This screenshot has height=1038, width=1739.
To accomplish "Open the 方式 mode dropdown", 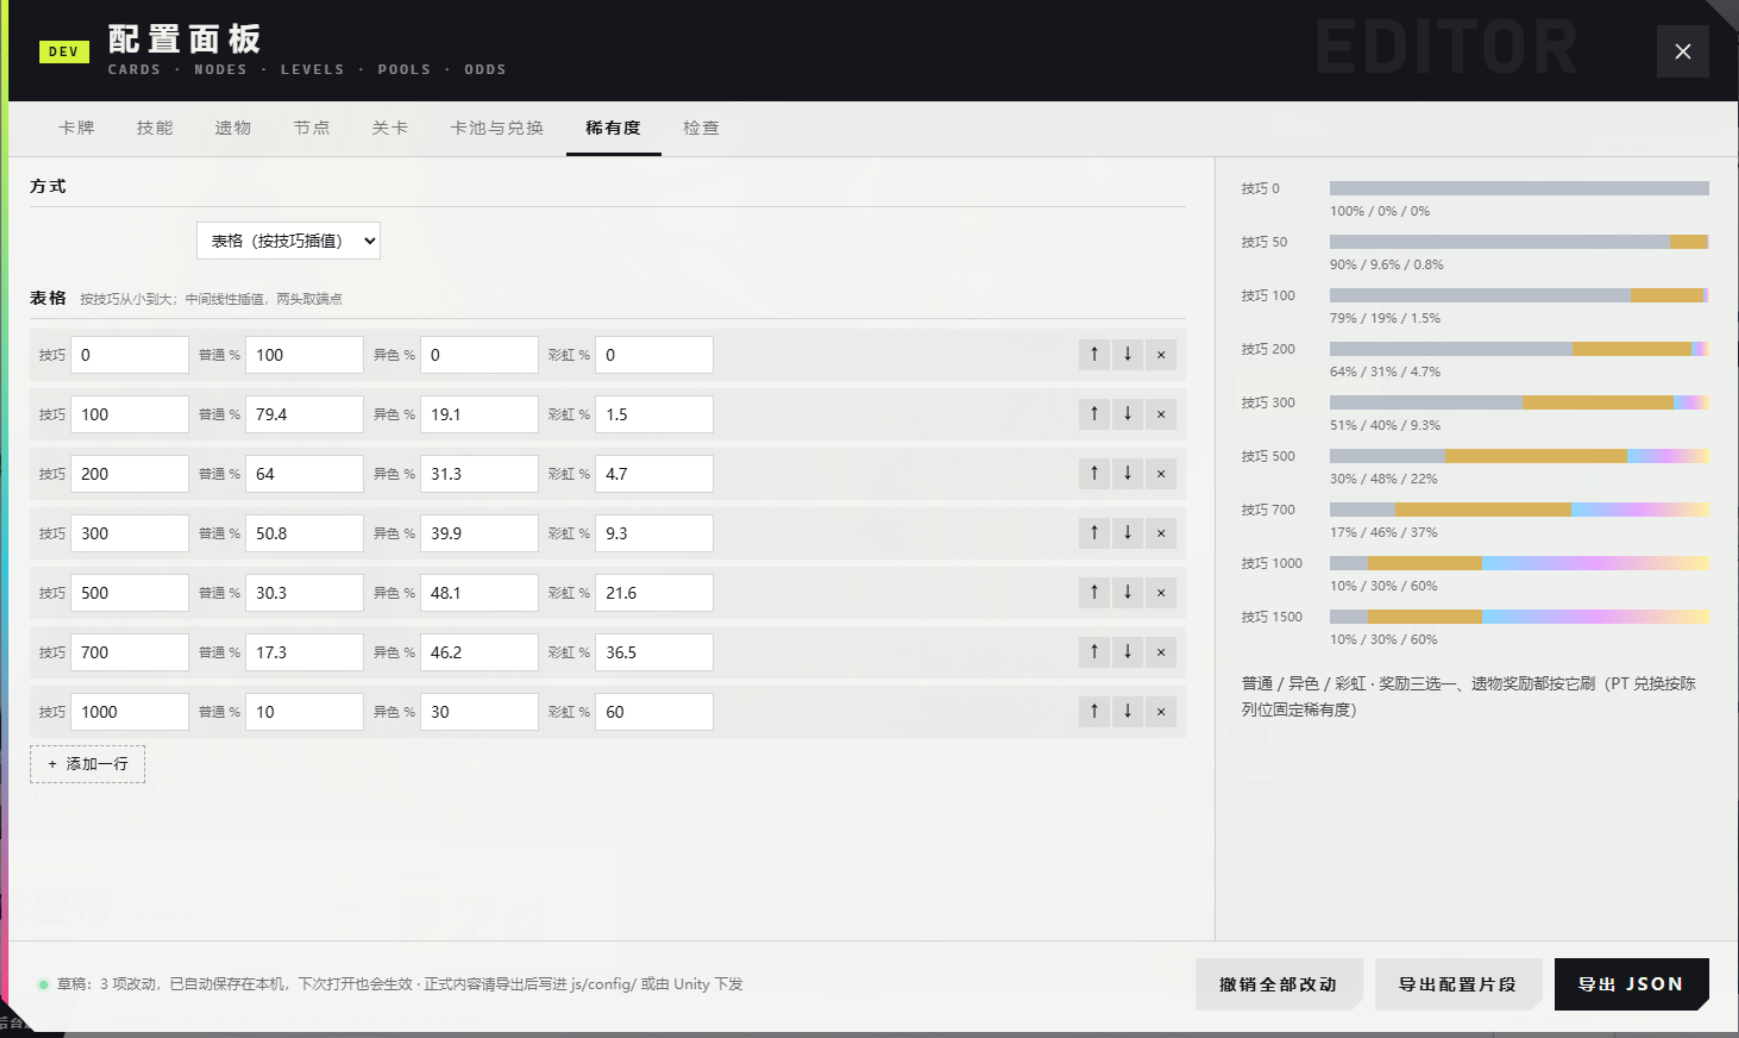I will pyautogui.click(x=288, y=241).
